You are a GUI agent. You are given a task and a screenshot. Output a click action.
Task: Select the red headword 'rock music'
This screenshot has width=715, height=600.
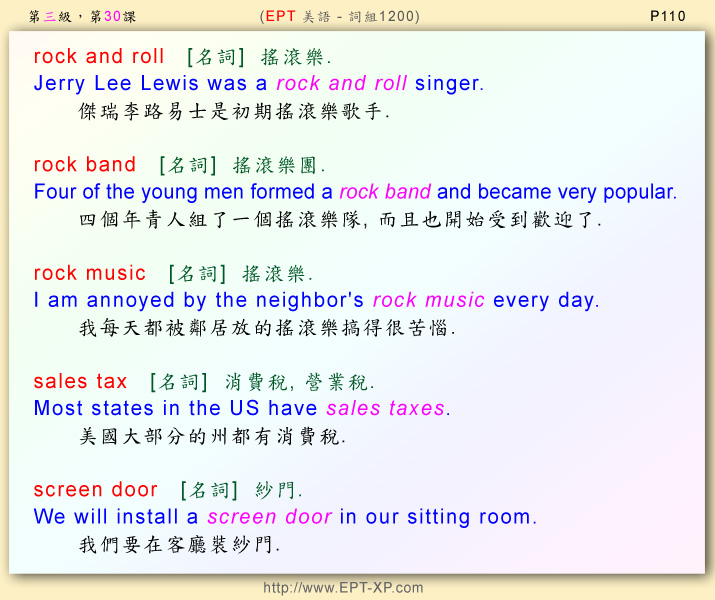(x=90, y=273)
